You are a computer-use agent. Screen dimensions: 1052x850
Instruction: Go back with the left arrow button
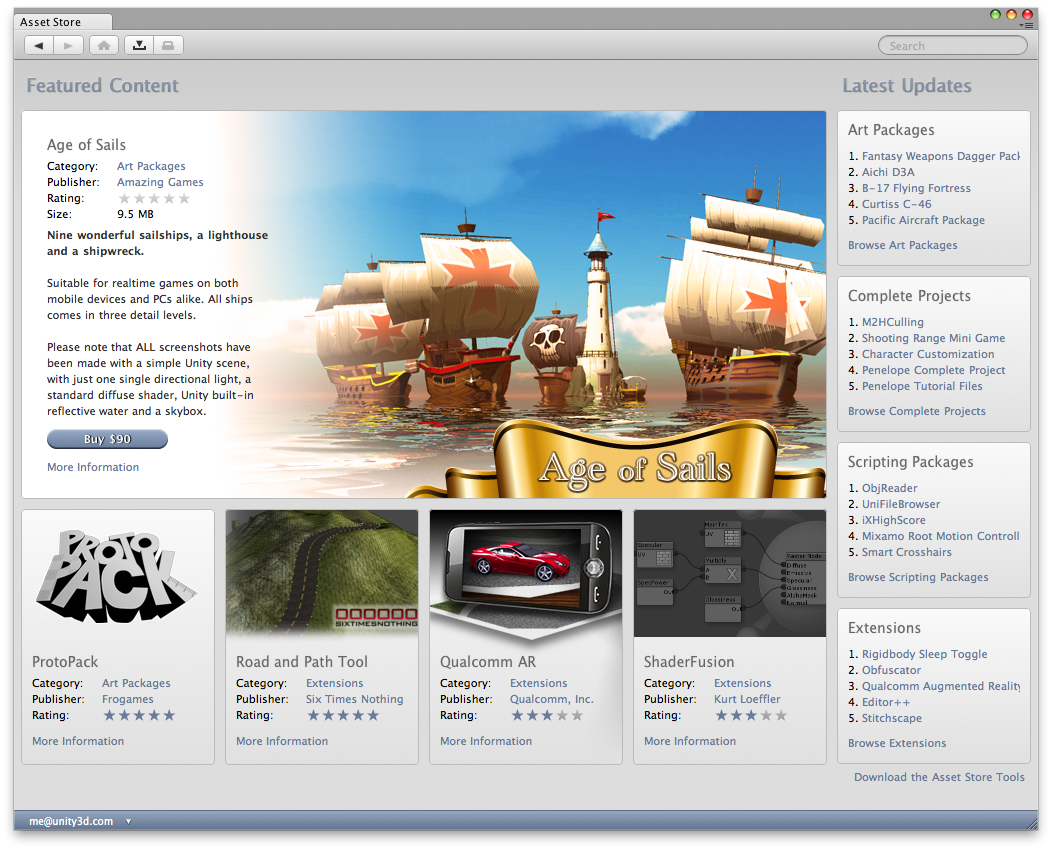pos(40,46)
